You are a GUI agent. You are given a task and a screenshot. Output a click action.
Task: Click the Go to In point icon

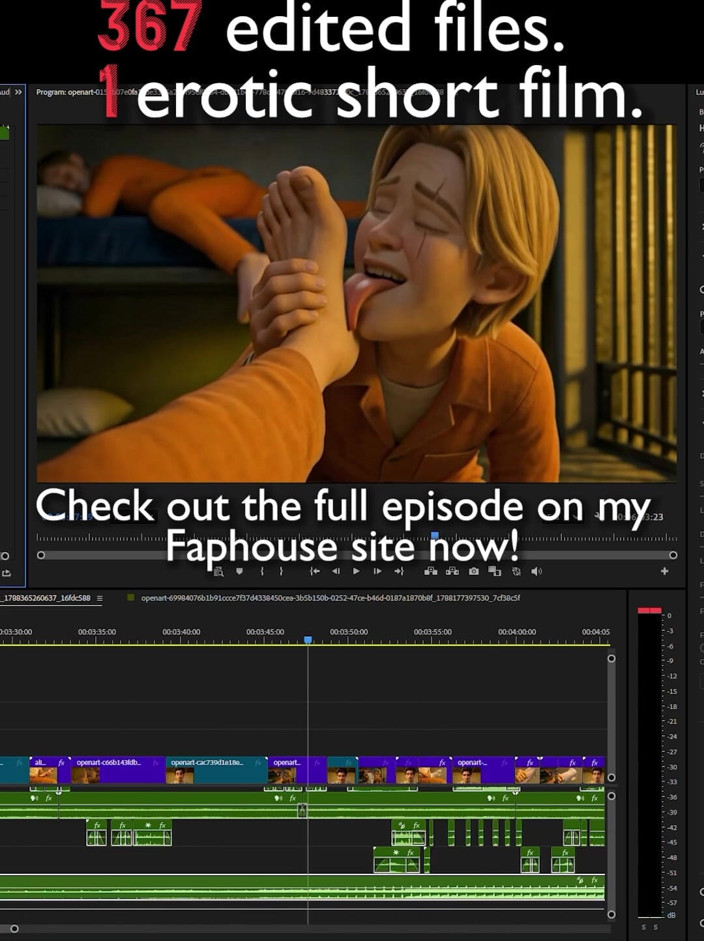click(x=314, y=571)
